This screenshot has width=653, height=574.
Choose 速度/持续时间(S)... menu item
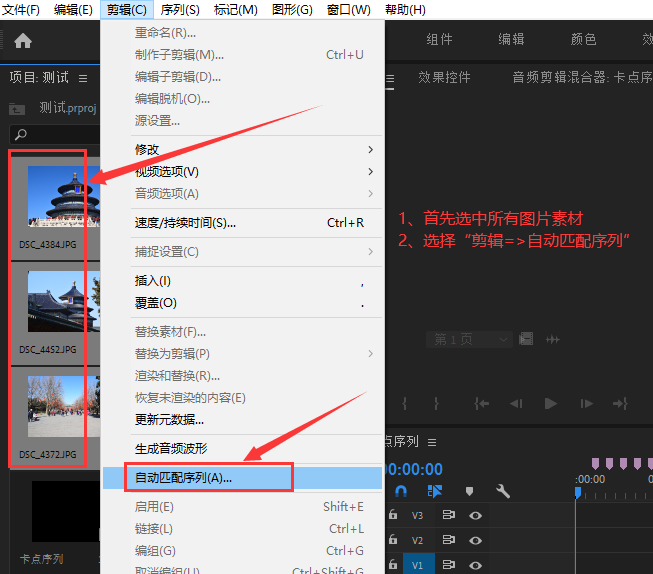pyautogui.click(x=242, y=223)
